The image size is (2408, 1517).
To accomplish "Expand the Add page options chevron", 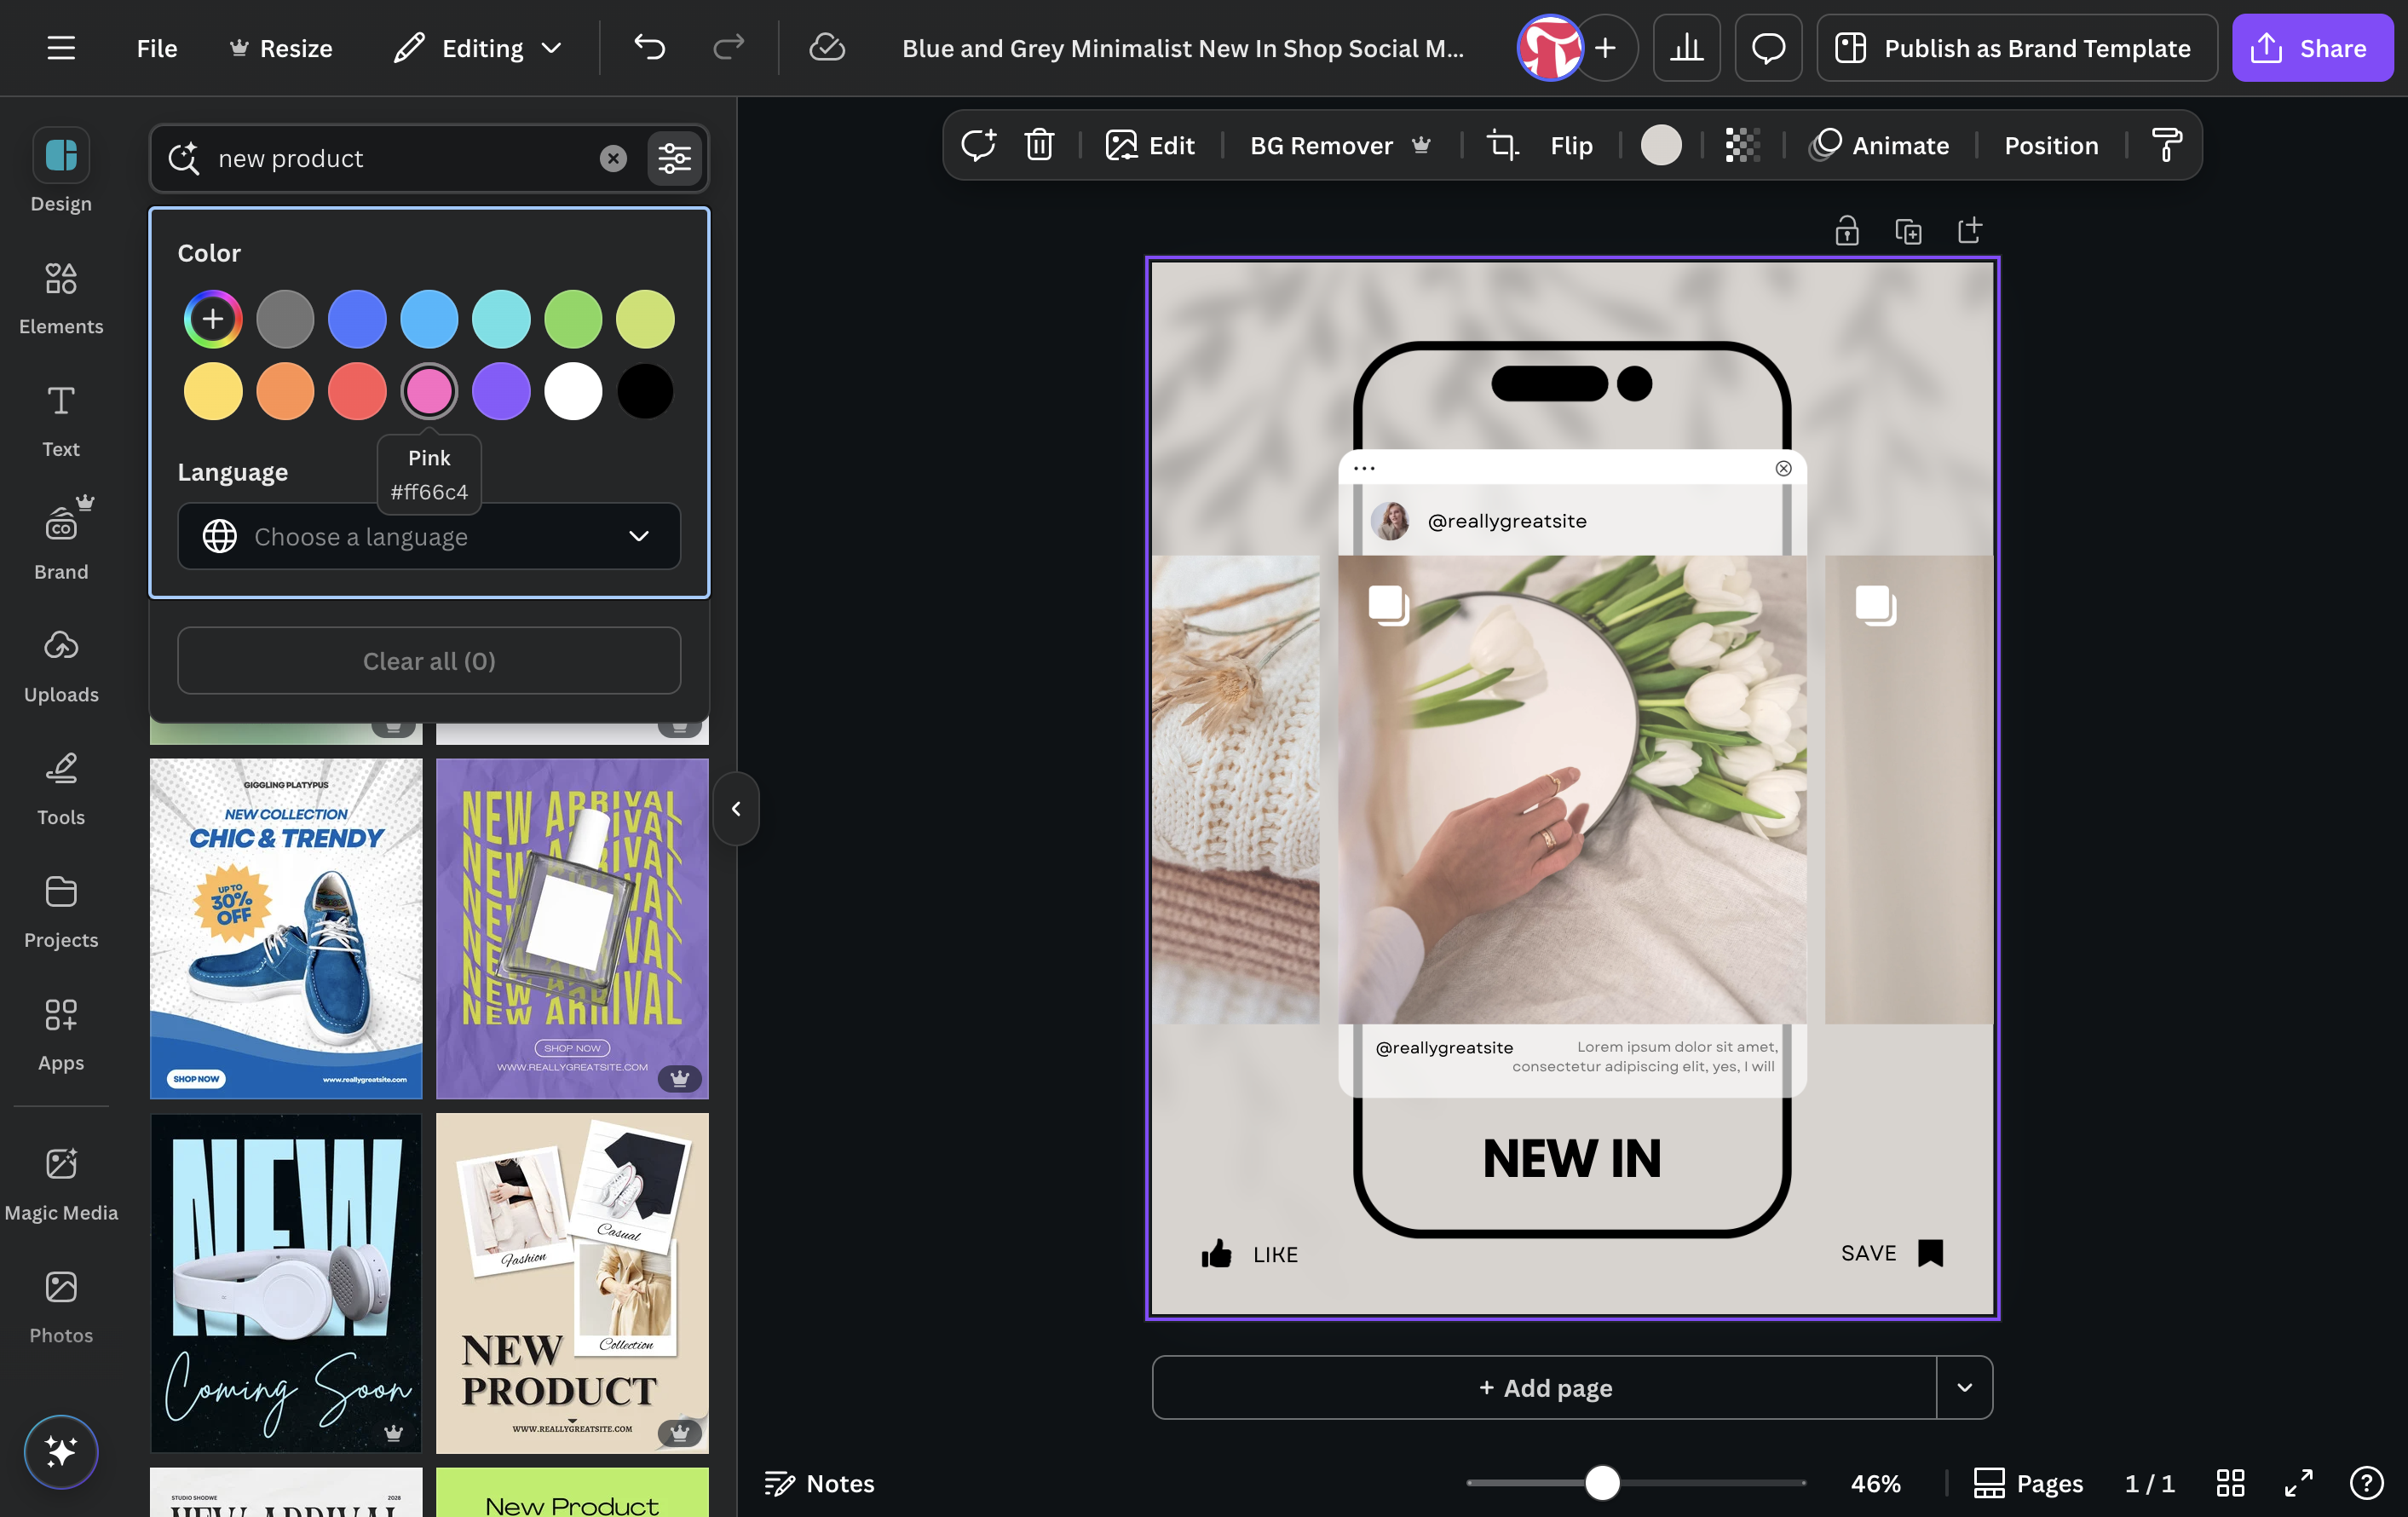I will pyautogui.click(x=1964, y=1387).
